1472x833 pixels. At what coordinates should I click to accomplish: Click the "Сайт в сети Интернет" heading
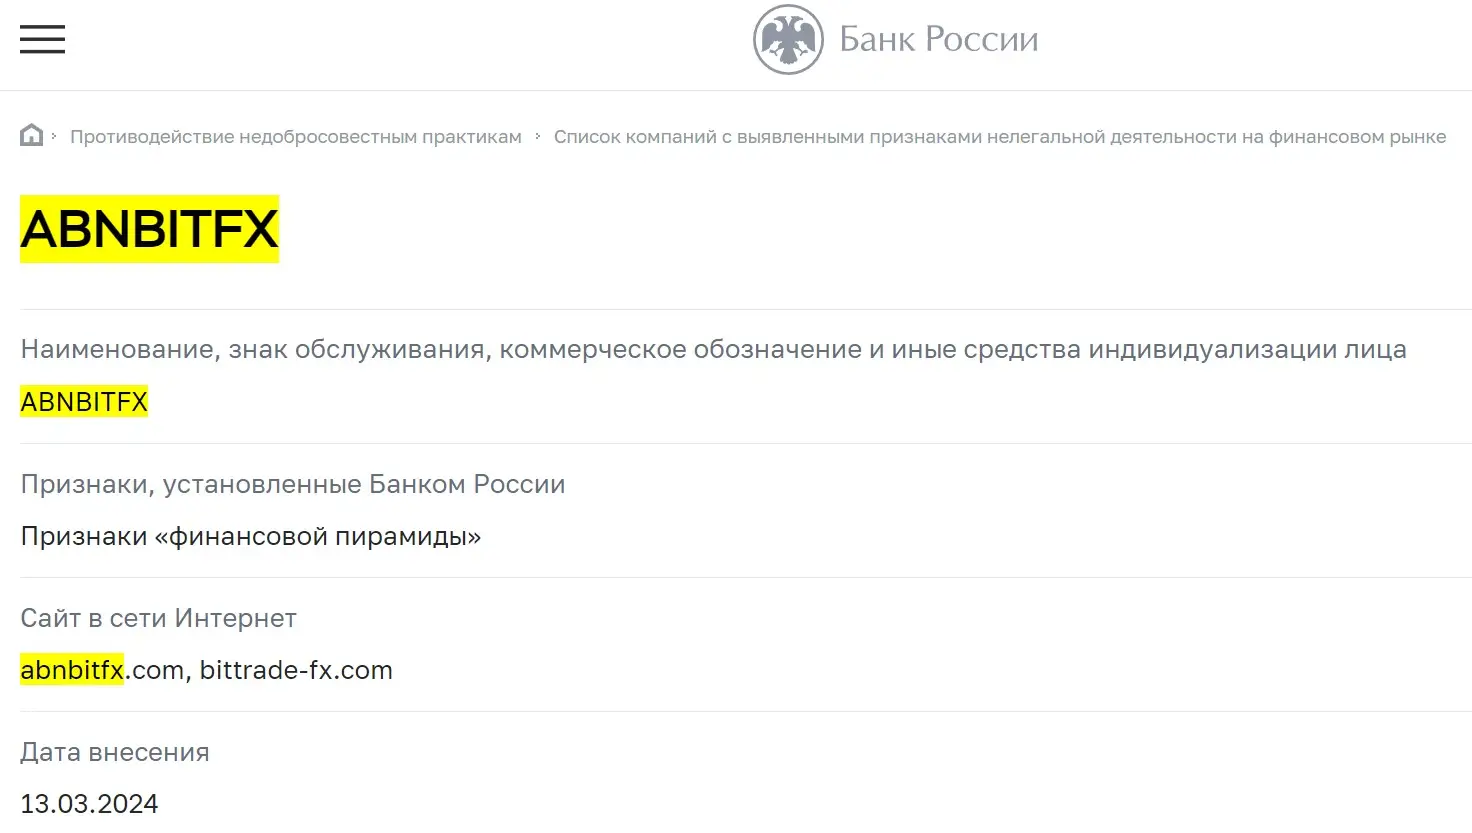click(159, 618)
